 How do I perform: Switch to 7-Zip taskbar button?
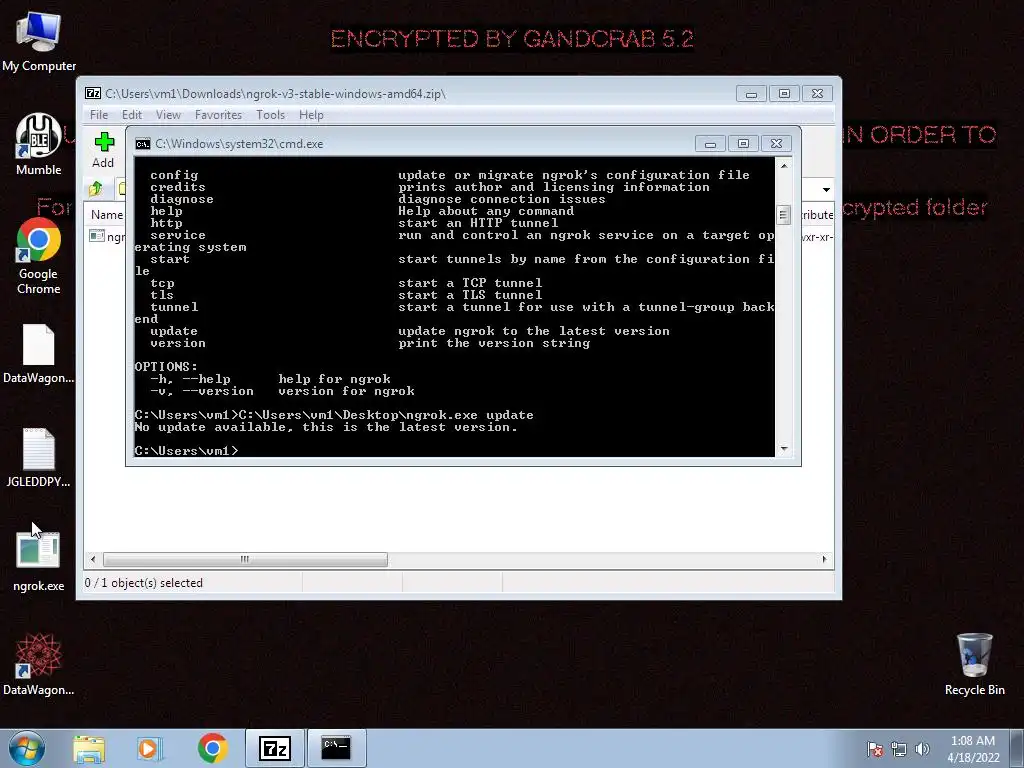point(274,748)
